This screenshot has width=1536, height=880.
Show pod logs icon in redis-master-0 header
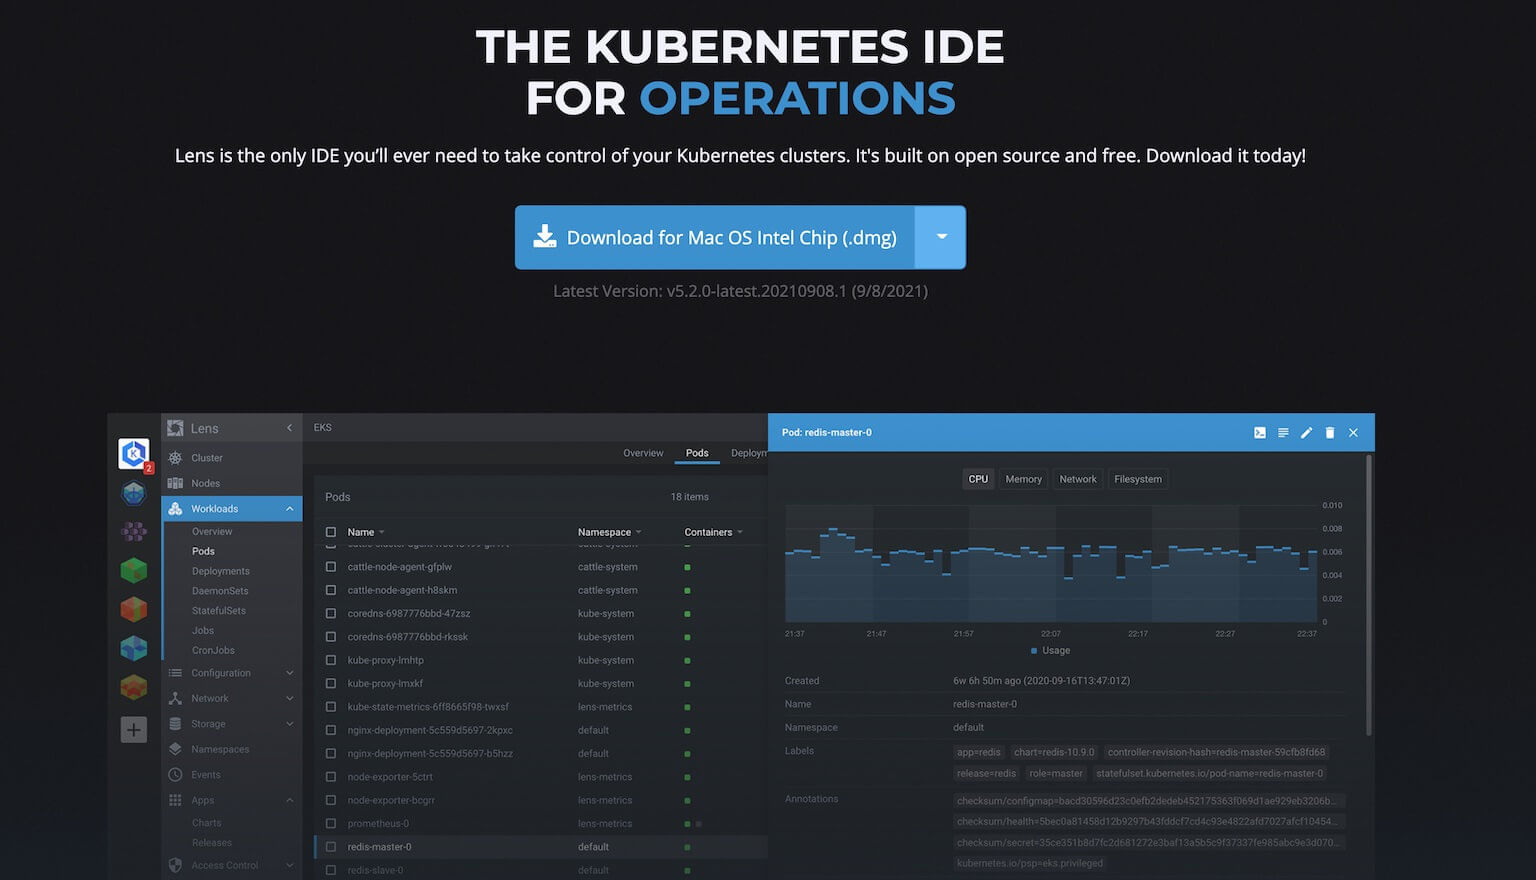tap(1283, 433)
